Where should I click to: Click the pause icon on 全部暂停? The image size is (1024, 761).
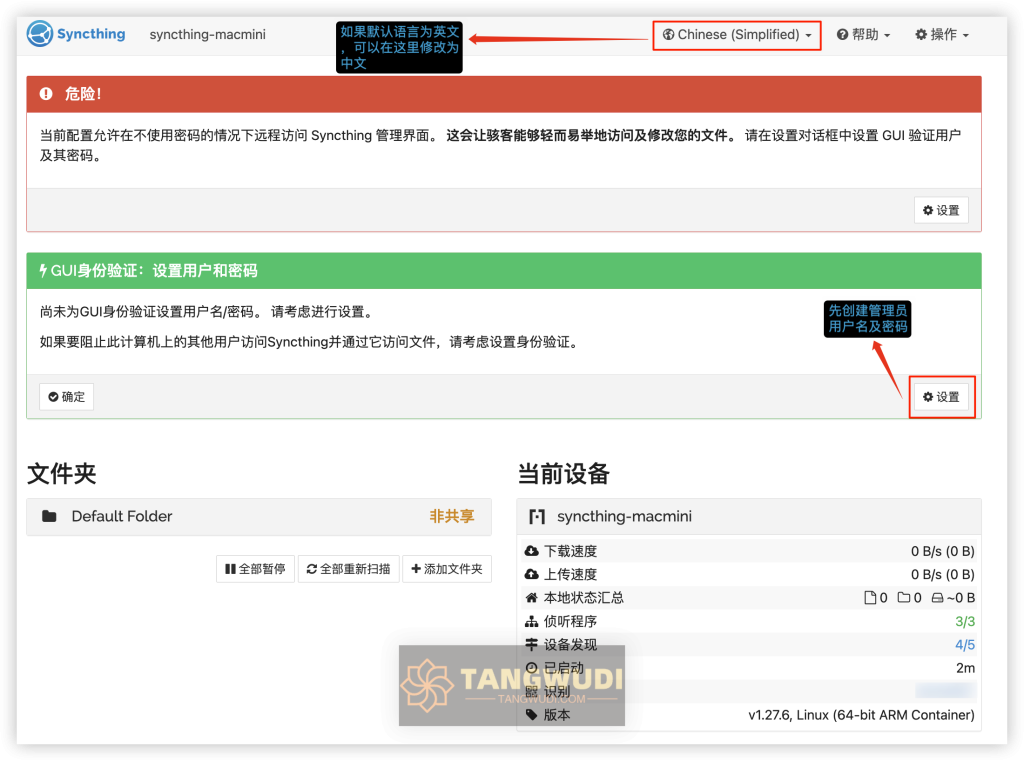[228, 568]
